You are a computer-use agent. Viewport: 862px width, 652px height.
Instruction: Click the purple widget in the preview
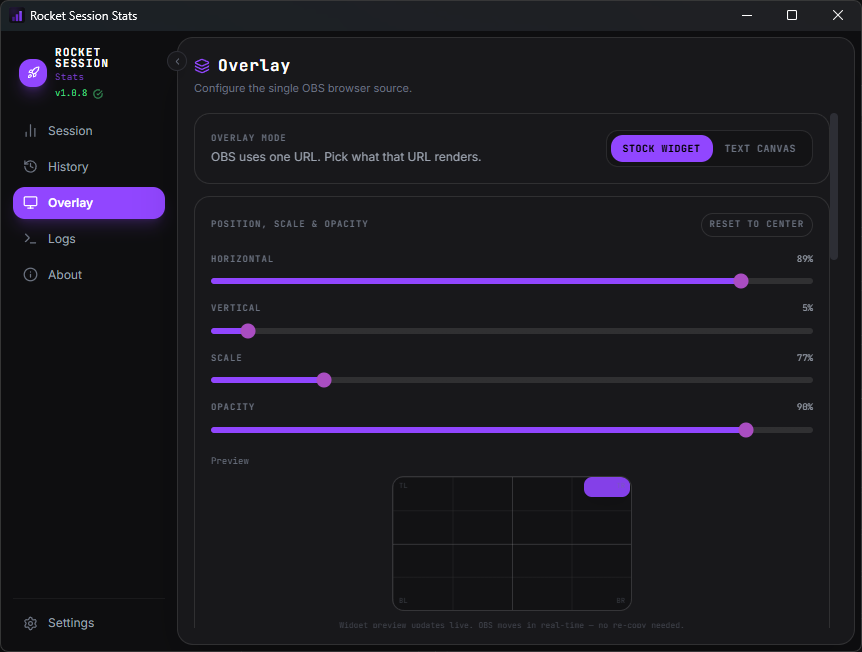click(x=606, y=487)
